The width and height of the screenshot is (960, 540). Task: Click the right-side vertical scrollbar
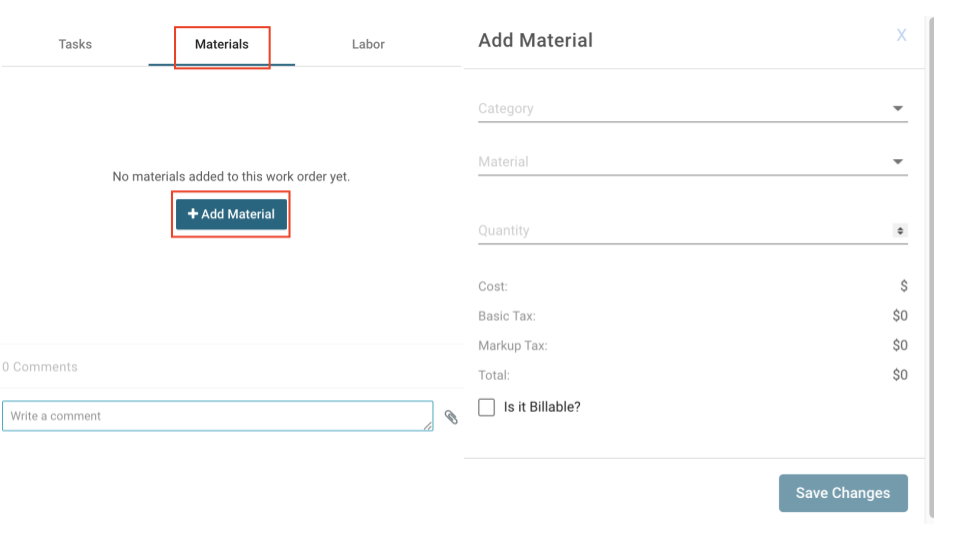point(931,270)
